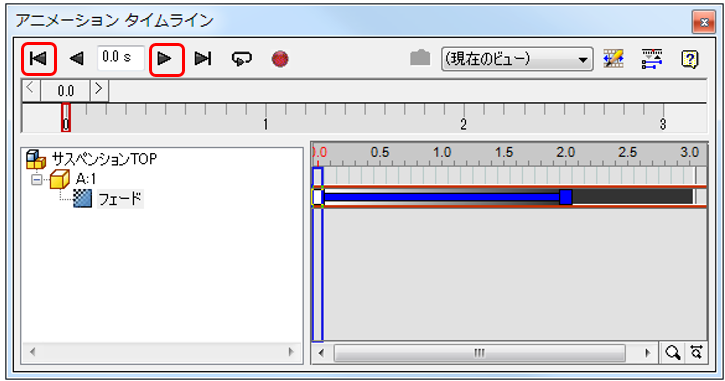Click the gray camera icon

click(x=420, y=58)
